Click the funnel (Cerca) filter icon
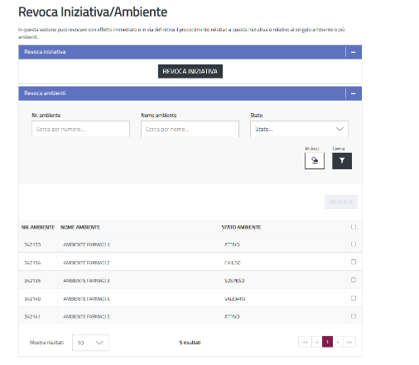 coord(342,161)
